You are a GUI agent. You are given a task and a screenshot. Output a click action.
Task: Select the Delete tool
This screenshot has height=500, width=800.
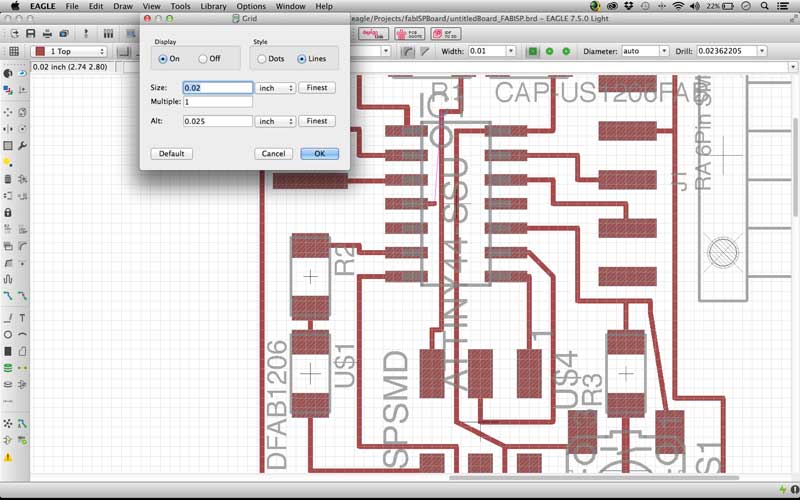8,179
